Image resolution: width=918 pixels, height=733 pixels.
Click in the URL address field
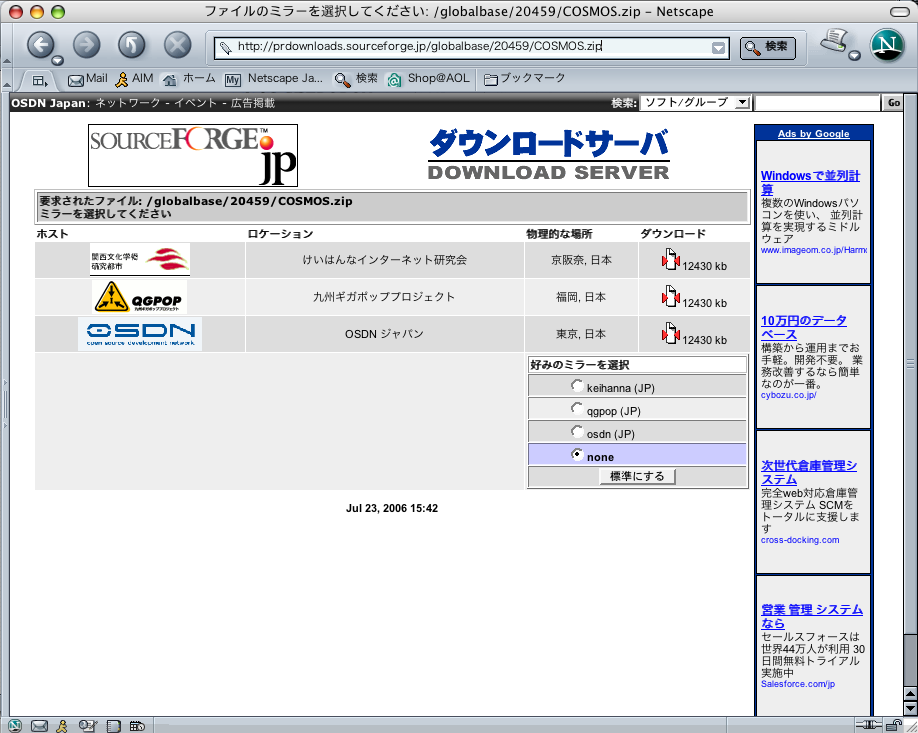click(x=471, y=47)
